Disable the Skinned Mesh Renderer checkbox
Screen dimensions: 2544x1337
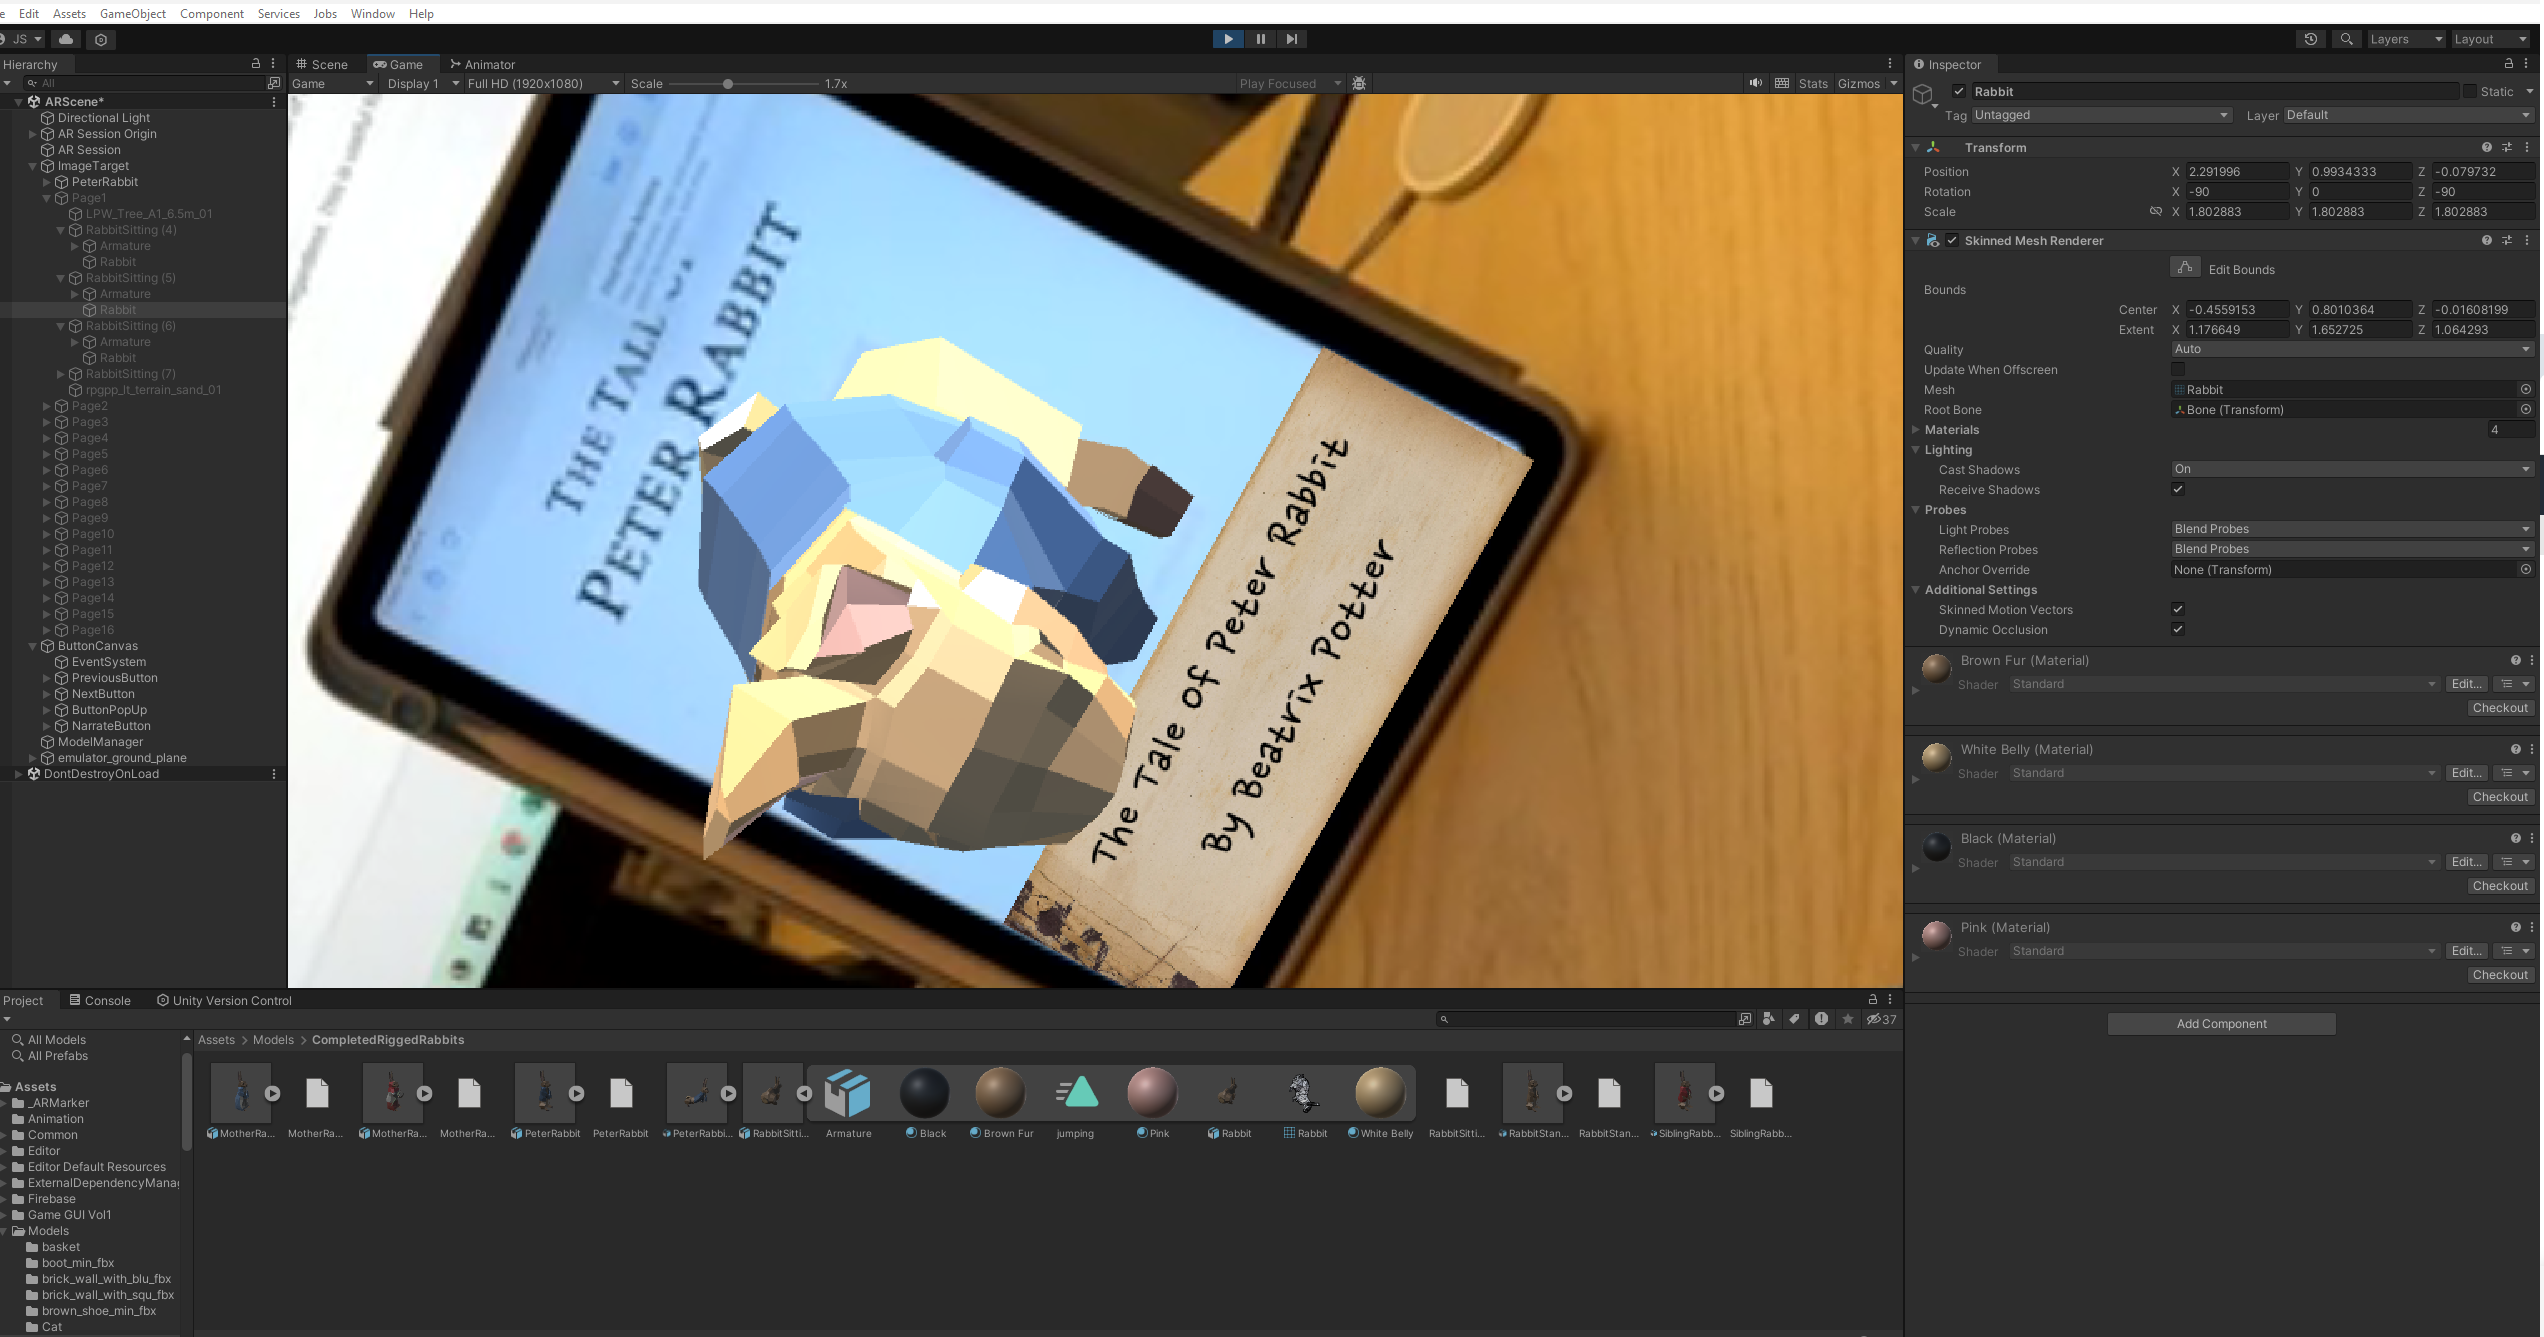(x=1952, y=241)
